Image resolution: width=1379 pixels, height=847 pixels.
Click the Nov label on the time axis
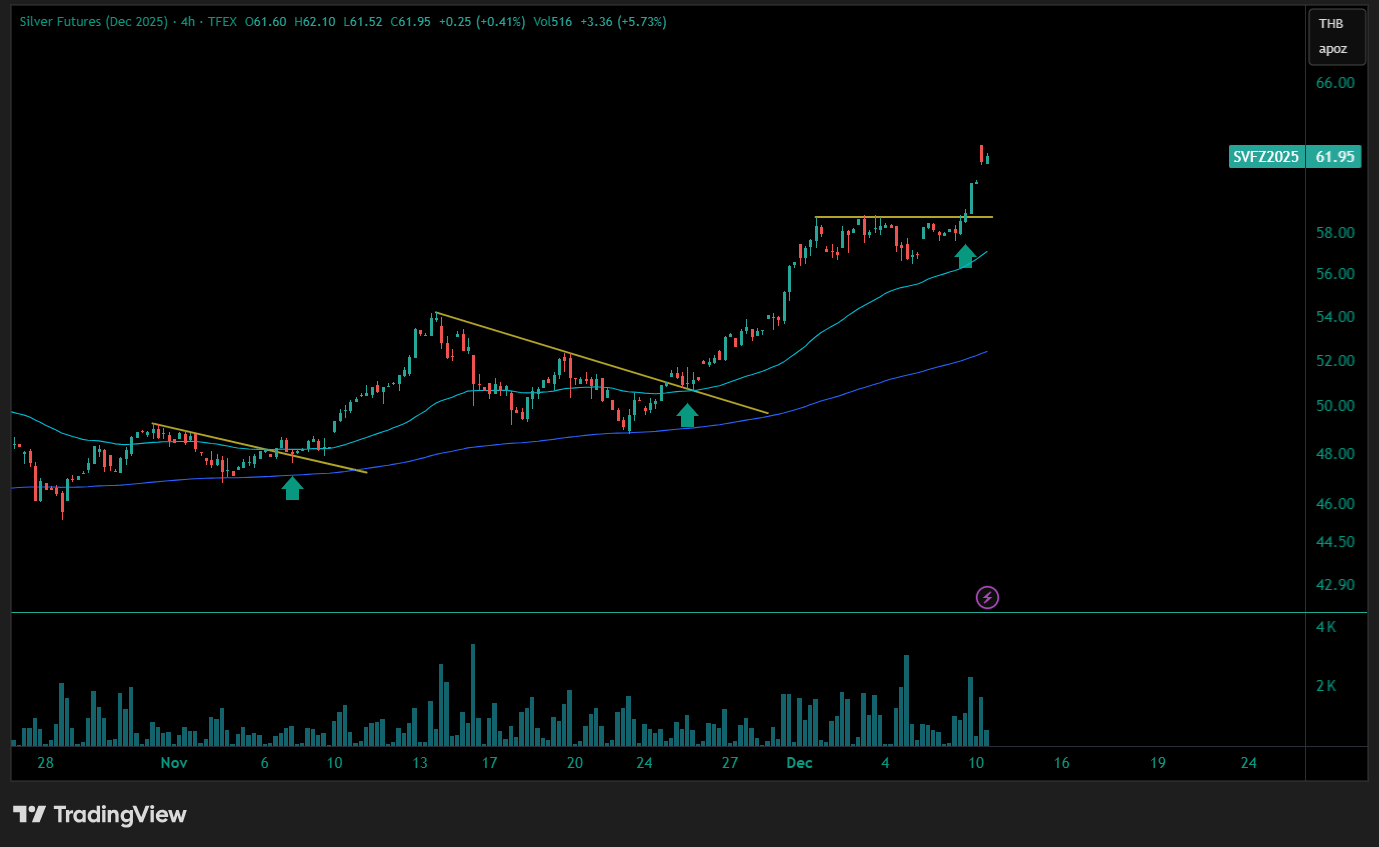coord(173,763)
